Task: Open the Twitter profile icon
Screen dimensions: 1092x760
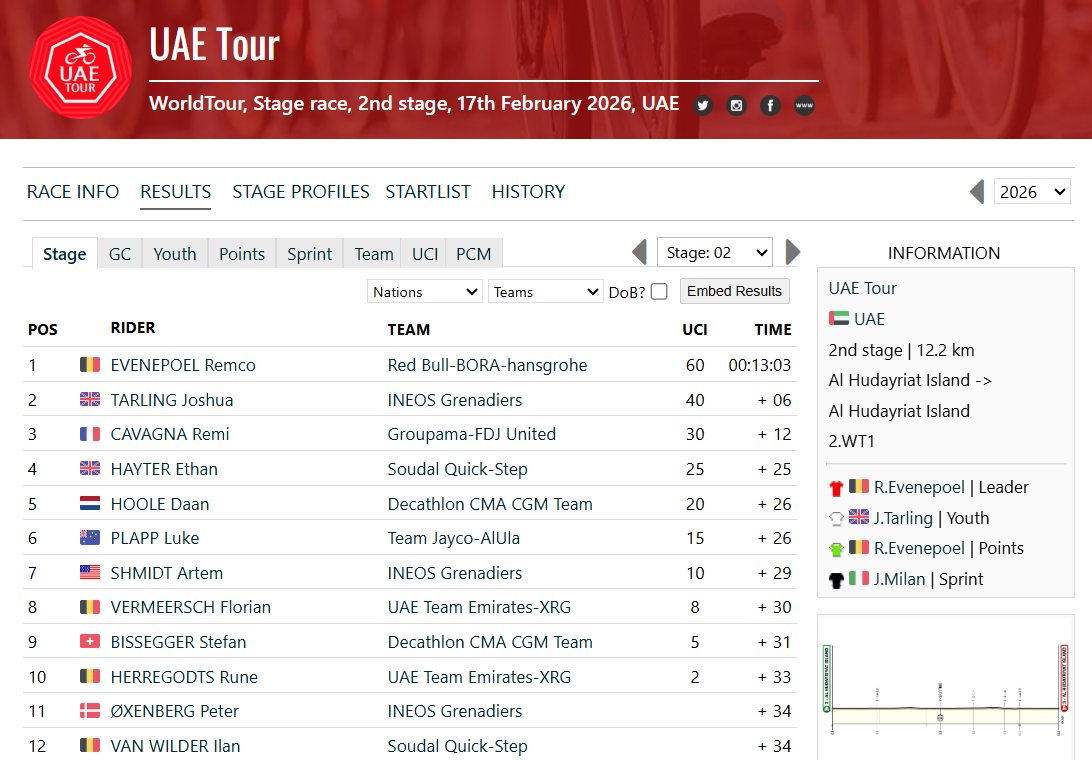Action: (x=702, y=105)
